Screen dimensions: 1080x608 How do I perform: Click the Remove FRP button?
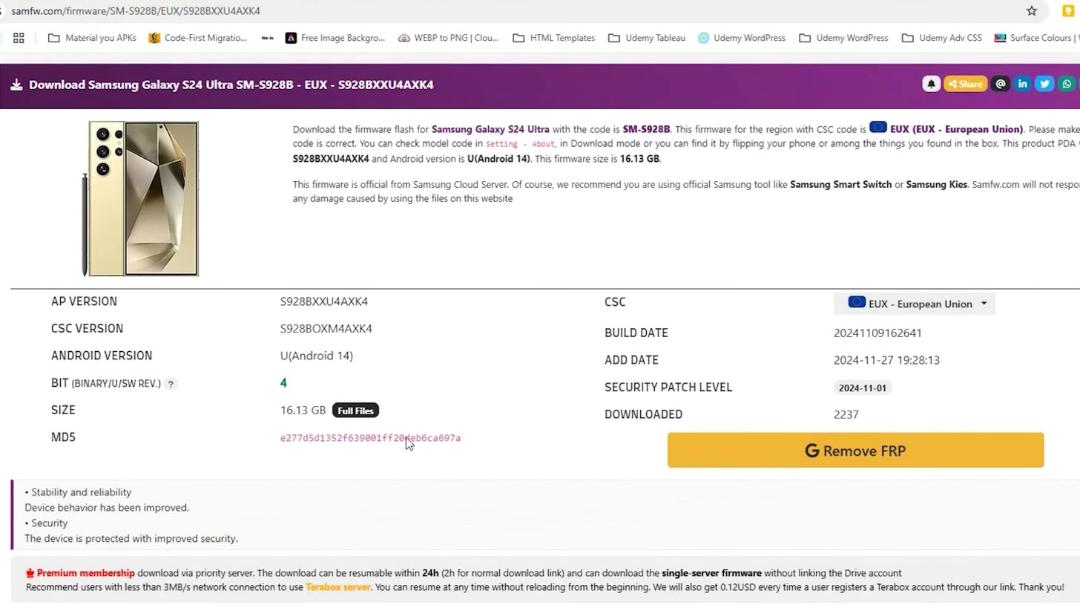tap(855, 450)
